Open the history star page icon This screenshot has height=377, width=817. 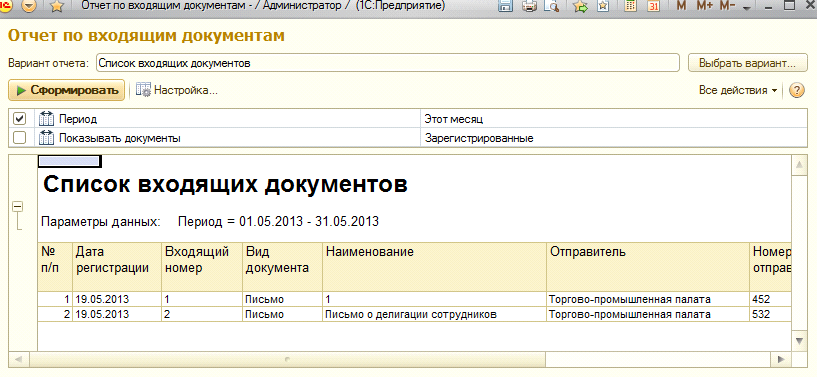[603, 7]
